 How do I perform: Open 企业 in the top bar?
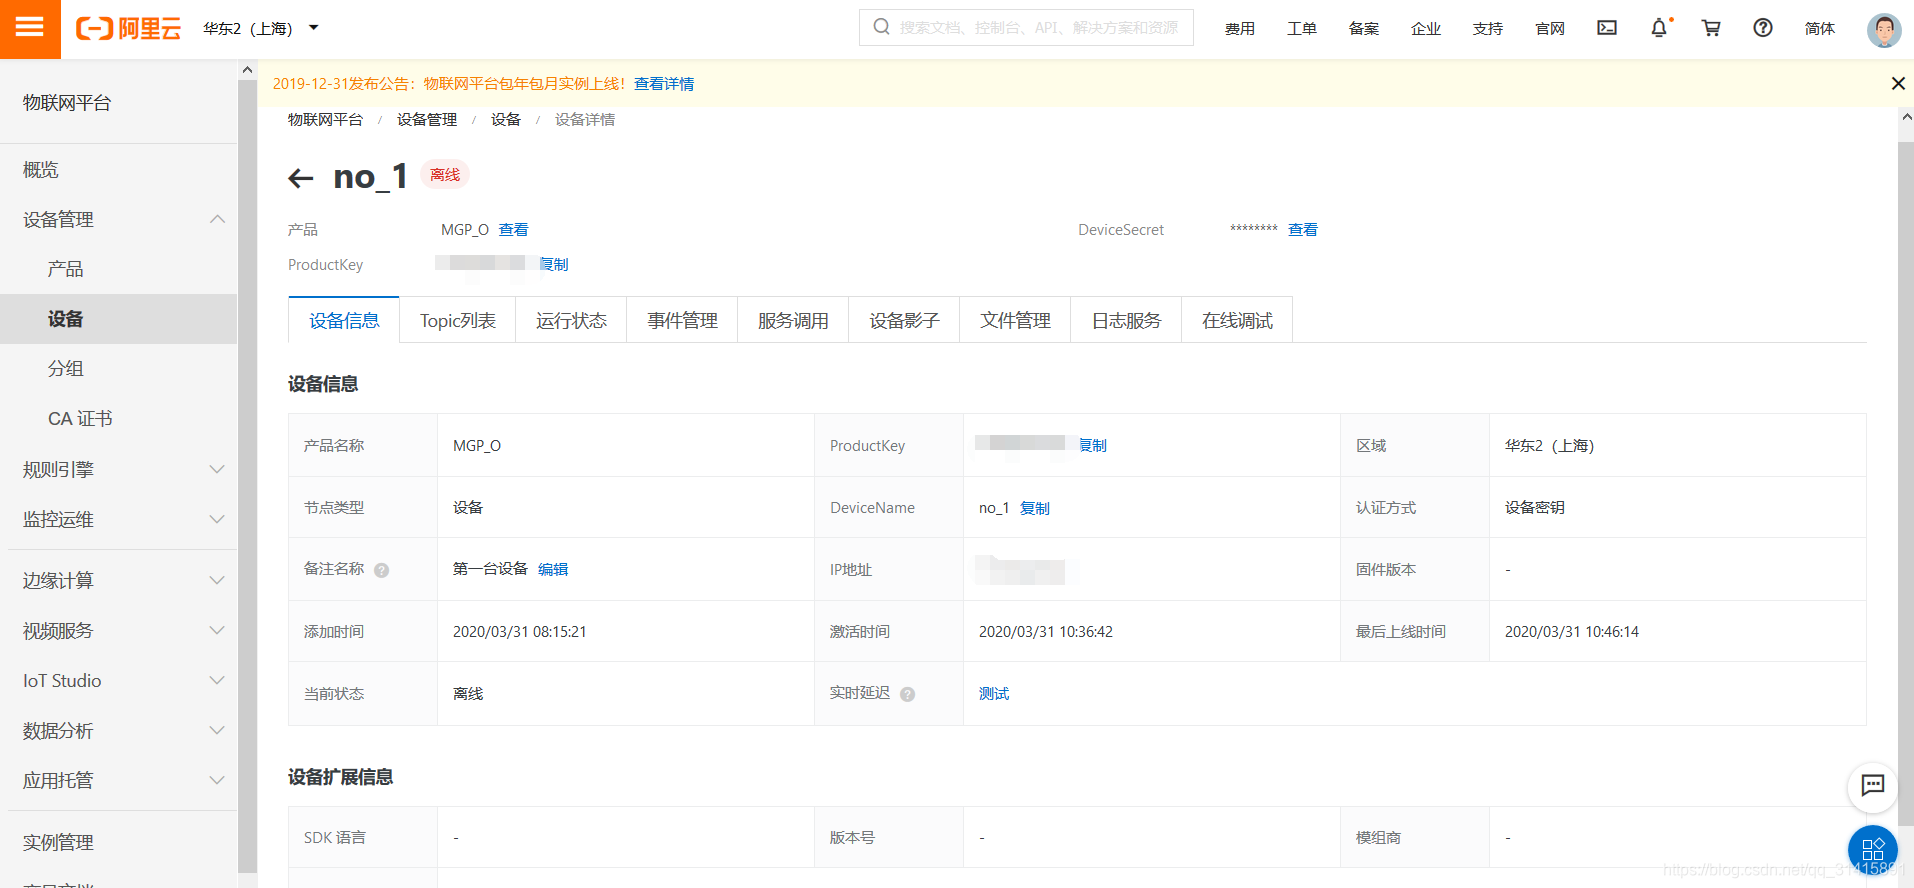(x=1426, y=28)
